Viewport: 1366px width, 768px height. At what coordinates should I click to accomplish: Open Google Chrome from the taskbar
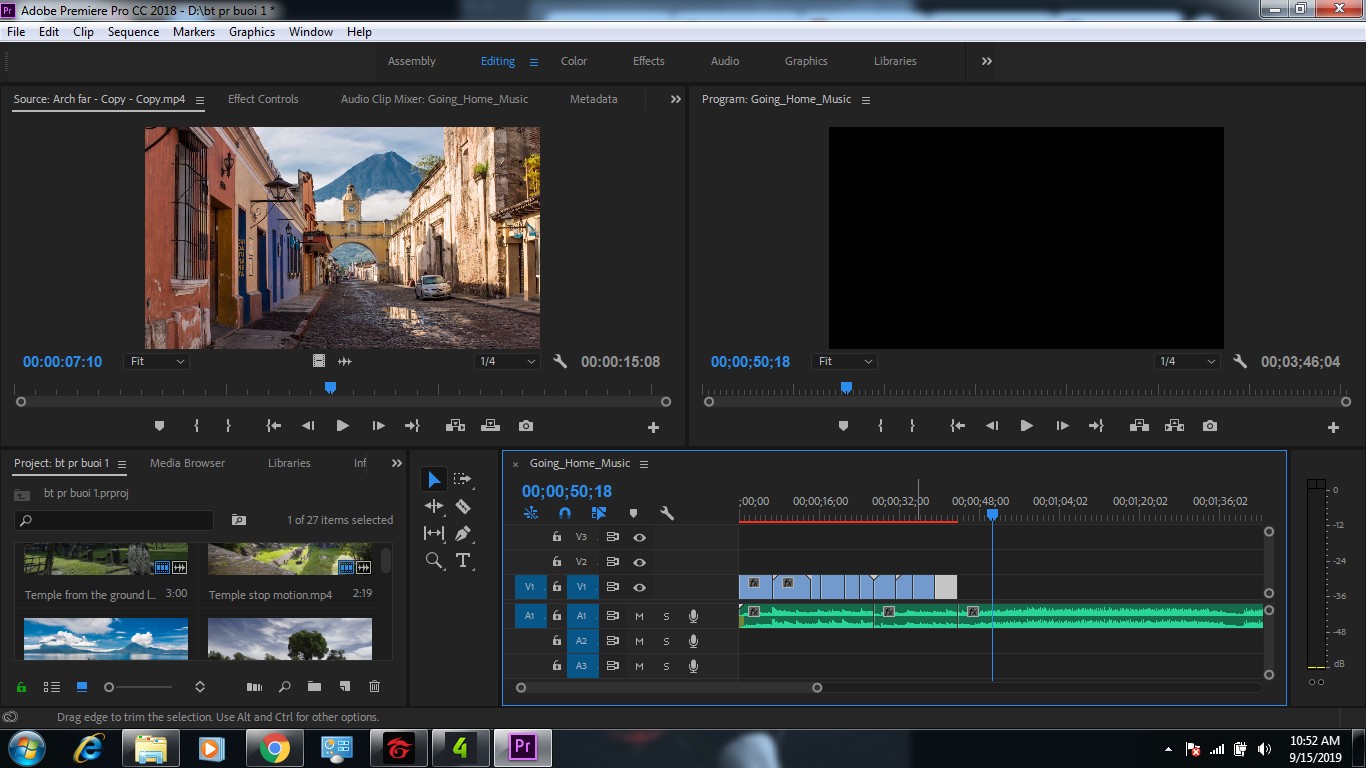coord(275,748)
